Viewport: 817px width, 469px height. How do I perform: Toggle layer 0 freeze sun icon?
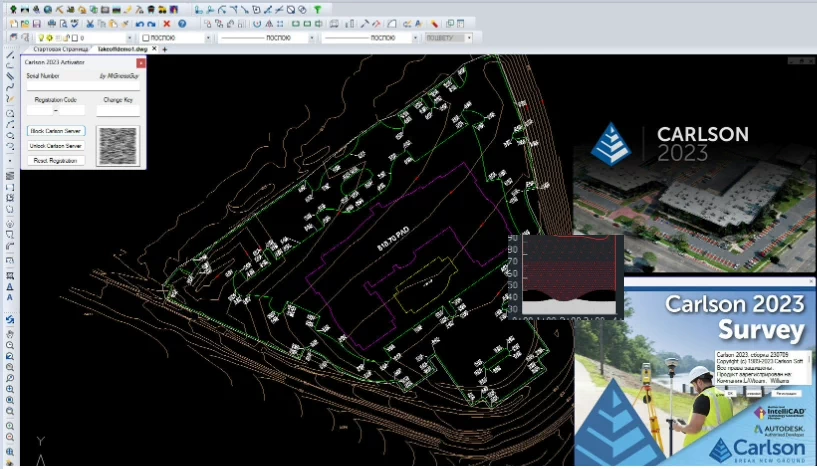point(49,38)
